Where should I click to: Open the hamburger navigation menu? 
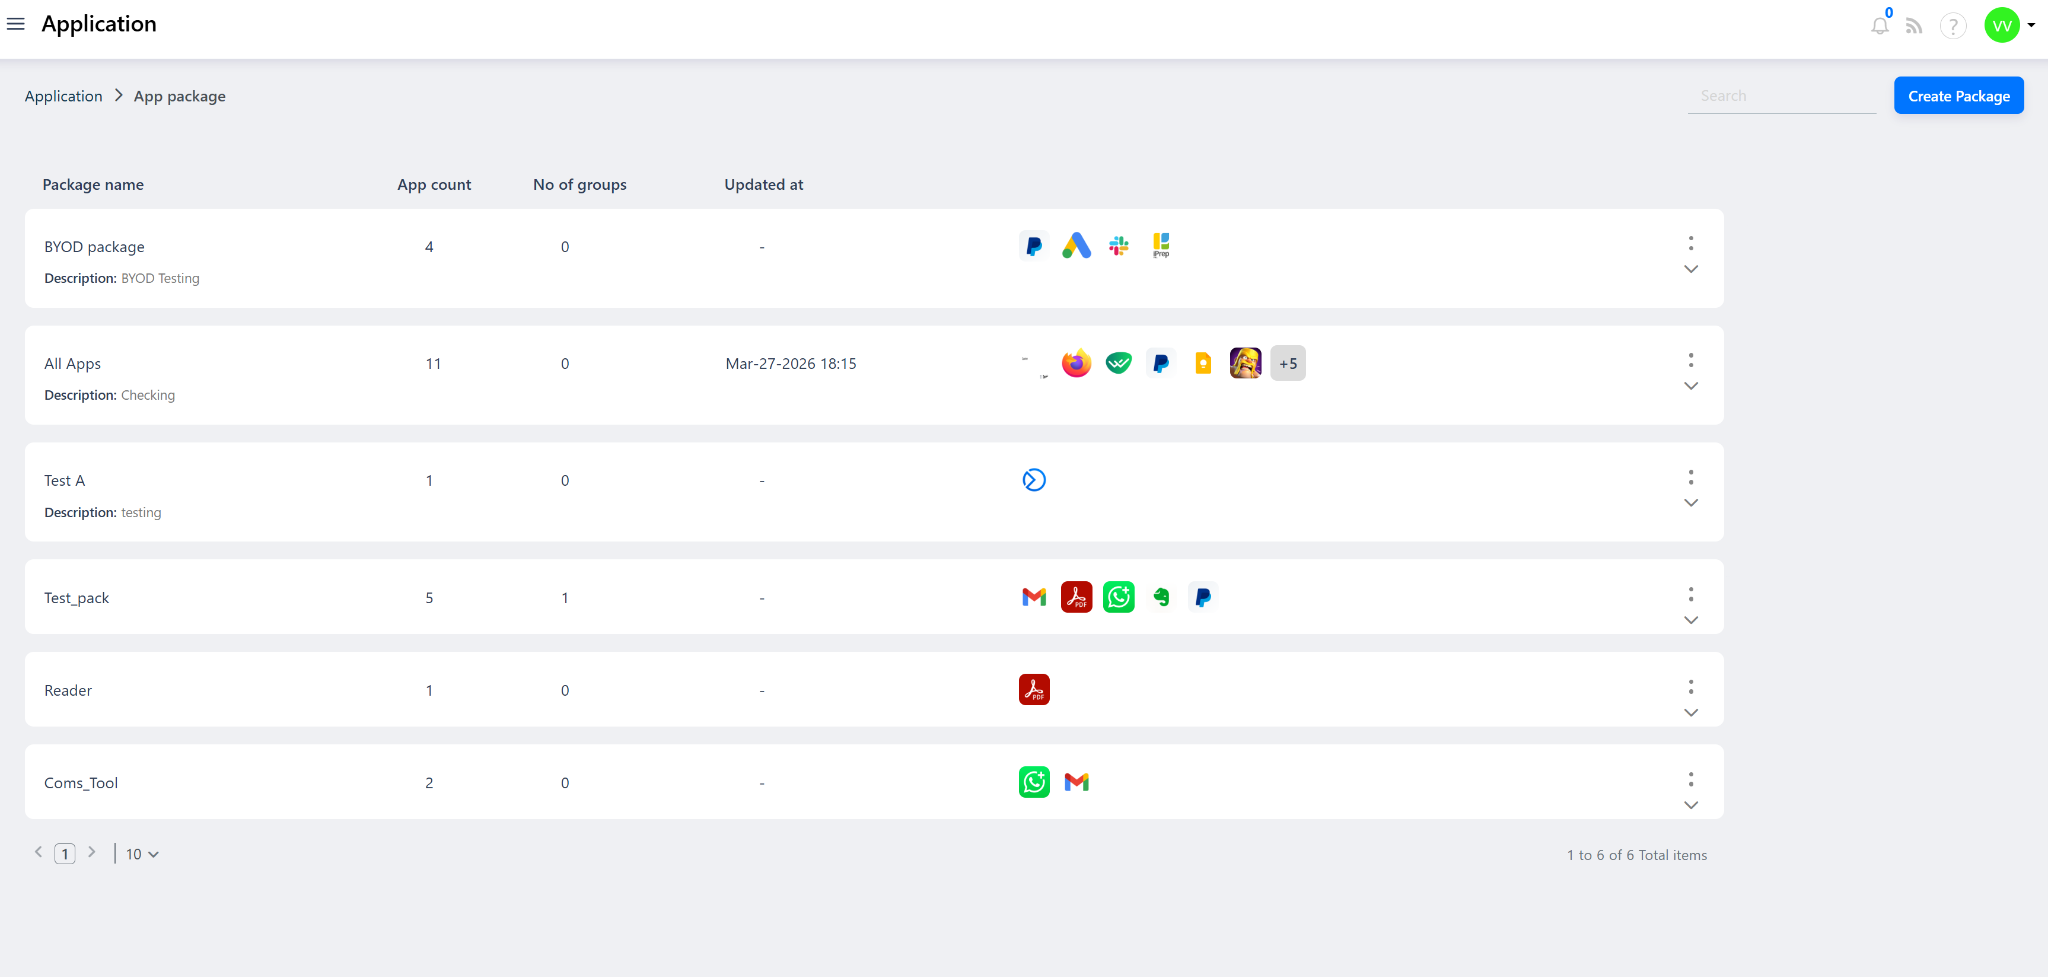pyautogui.click(x=16, y=24)
